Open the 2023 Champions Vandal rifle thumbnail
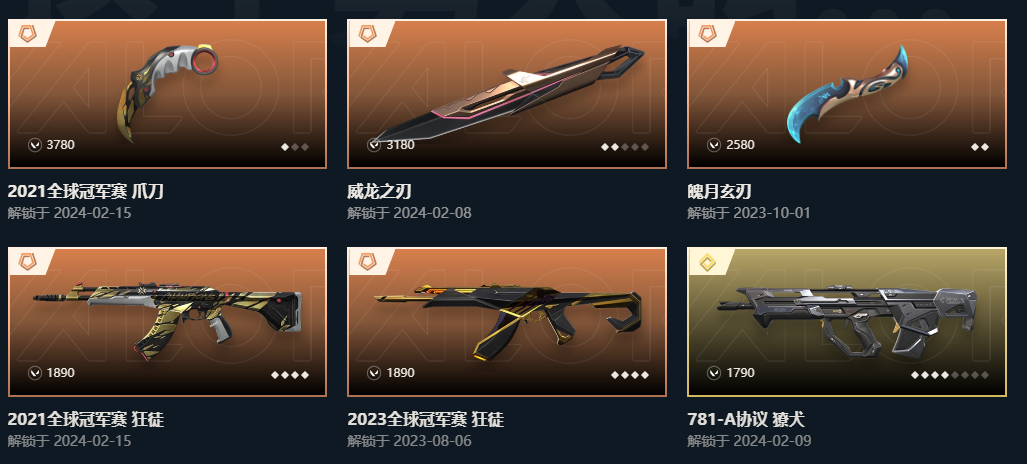 tap(508, 321)
